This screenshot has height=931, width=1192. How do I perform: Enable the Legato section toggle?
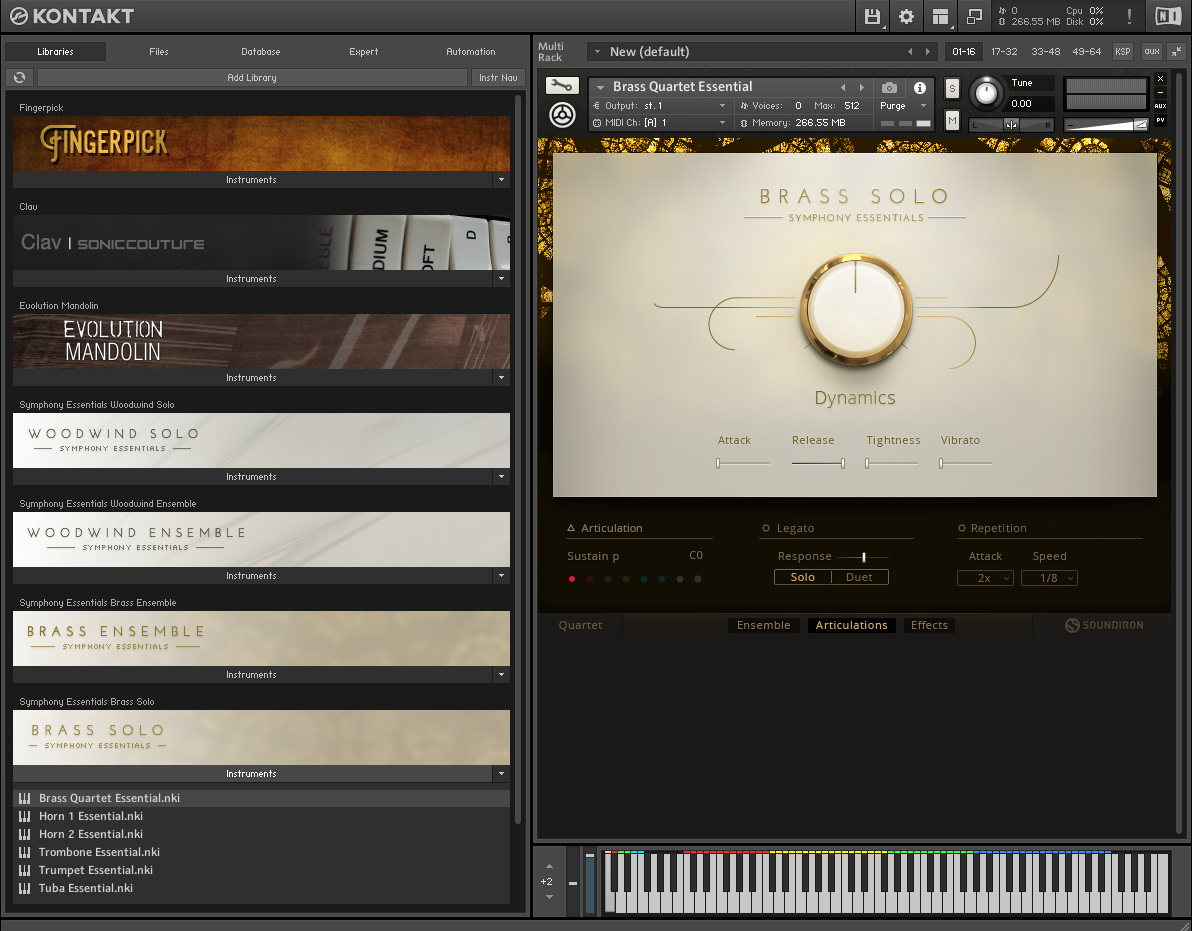(766, 528)
